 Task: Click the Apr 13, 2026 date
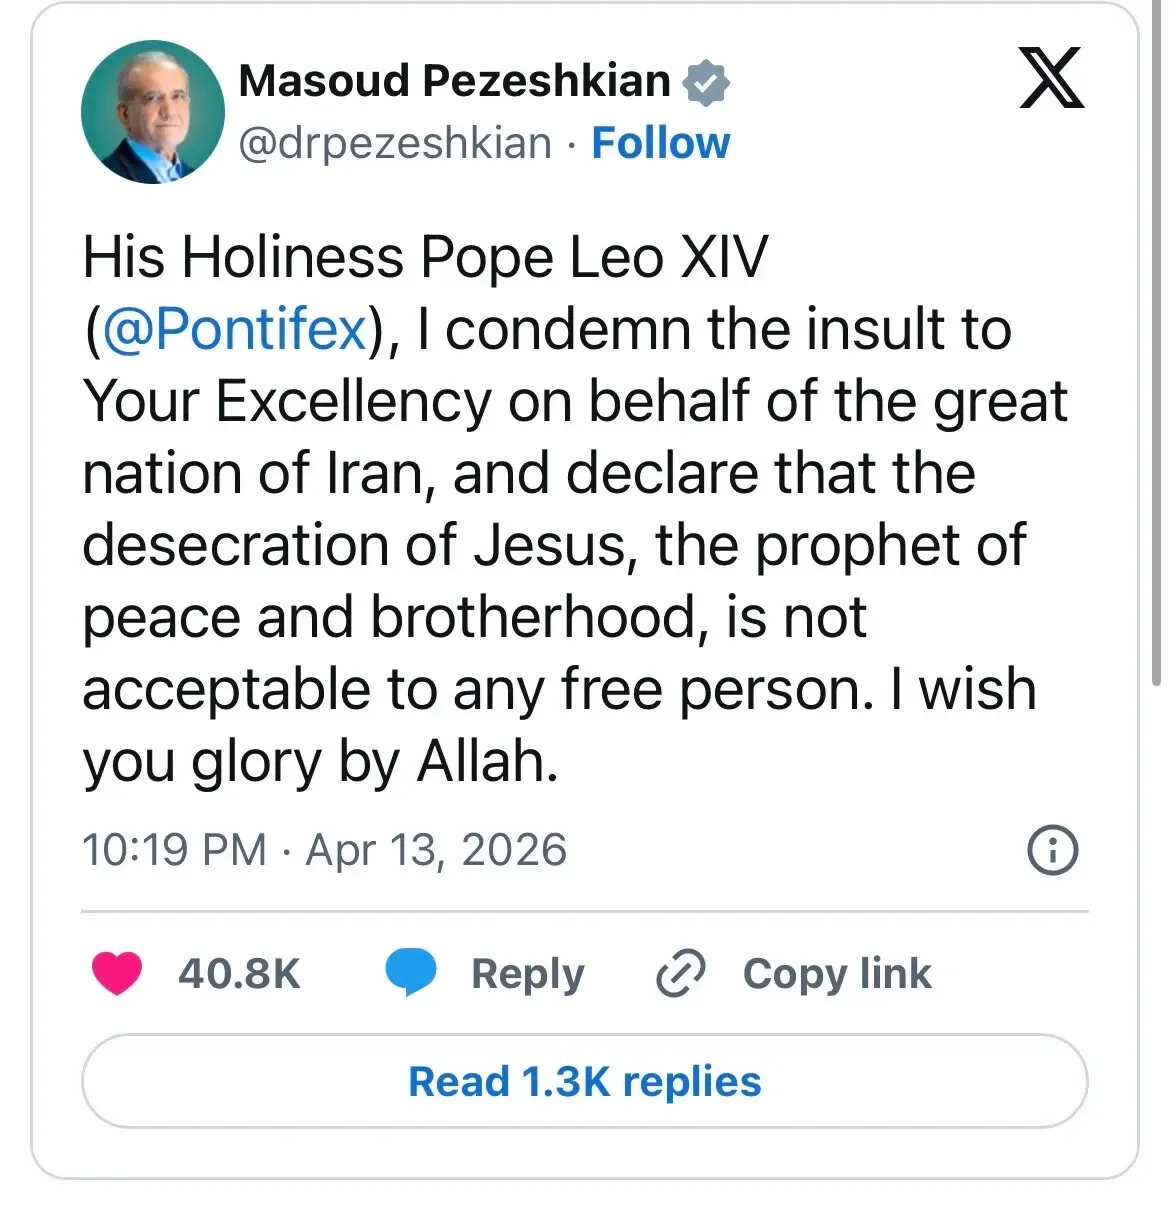click(436, 850)
